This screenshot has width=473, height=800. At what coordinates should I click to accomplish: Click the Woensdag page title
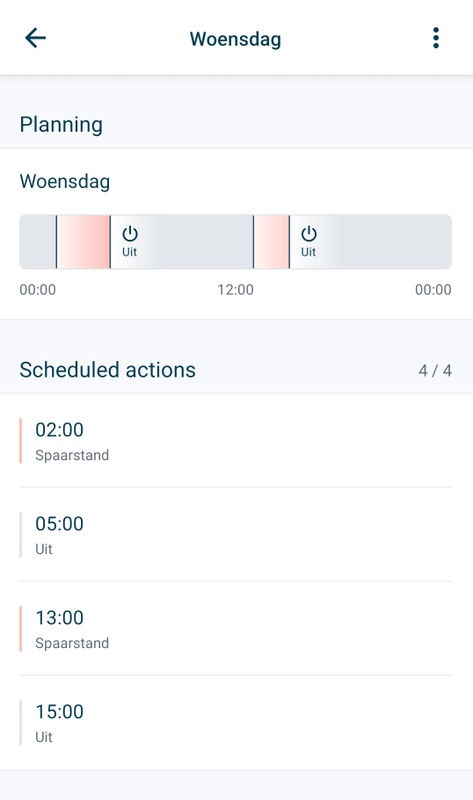235,39
